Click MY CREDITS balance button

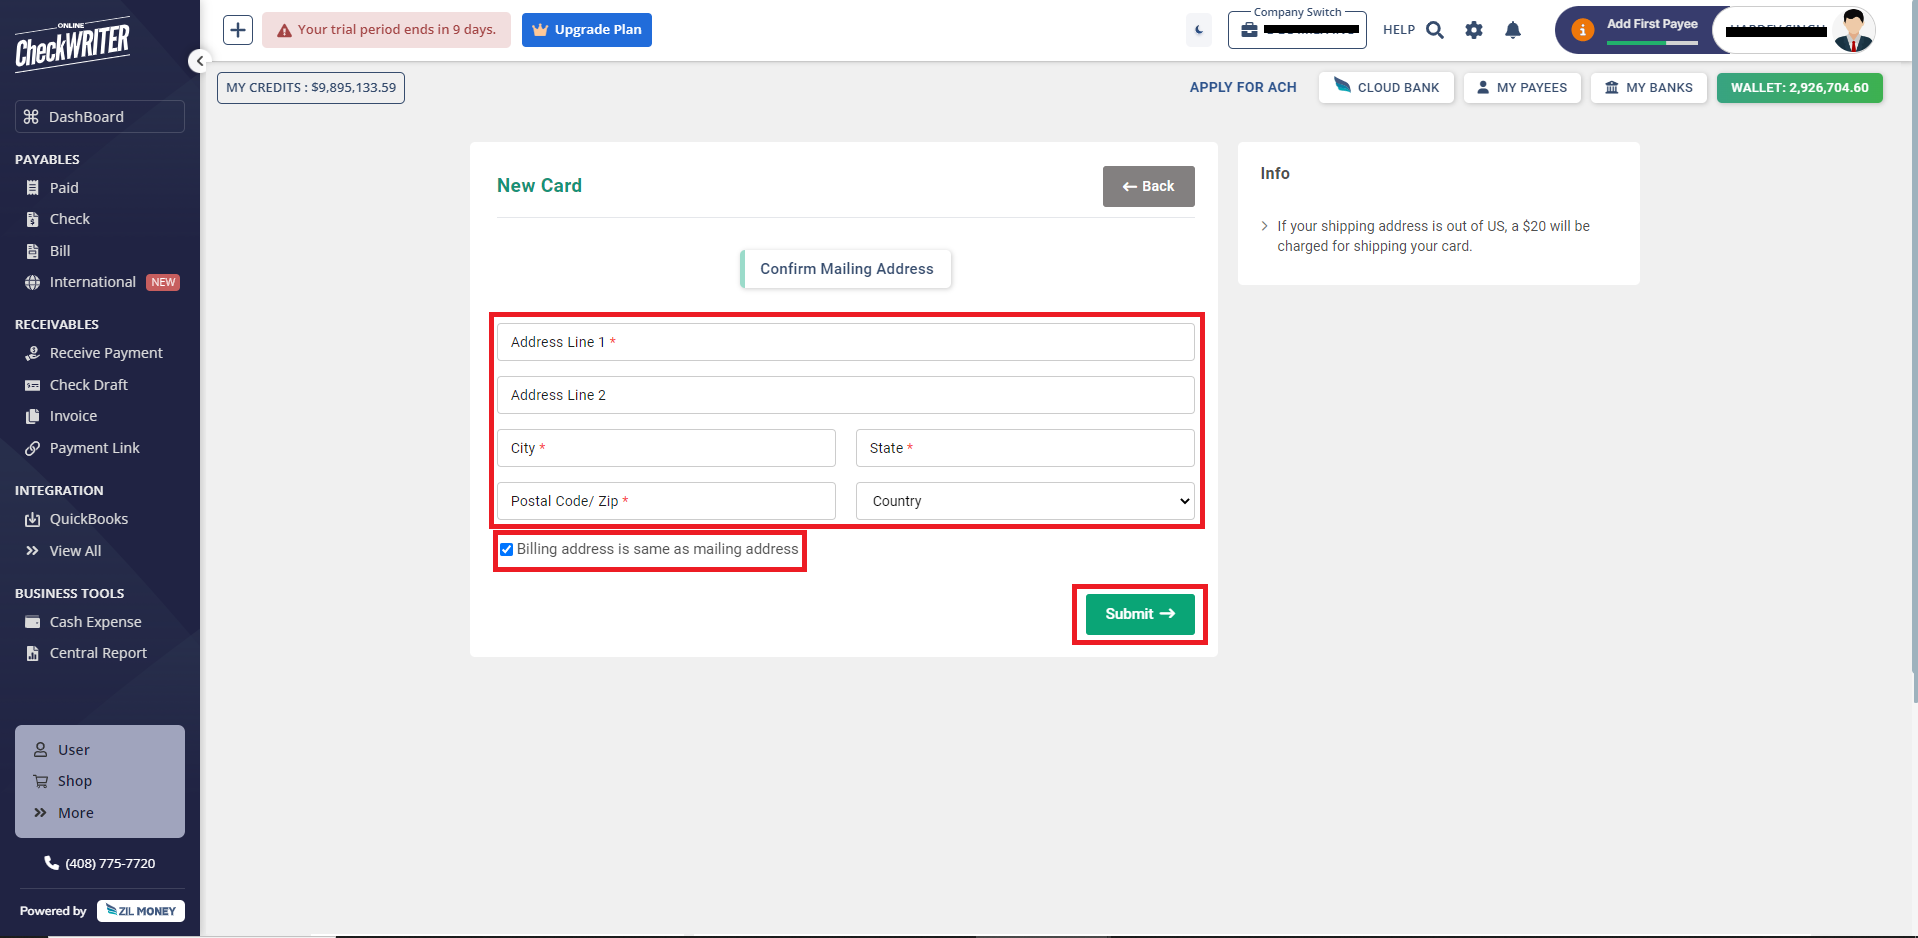(311, 88)
